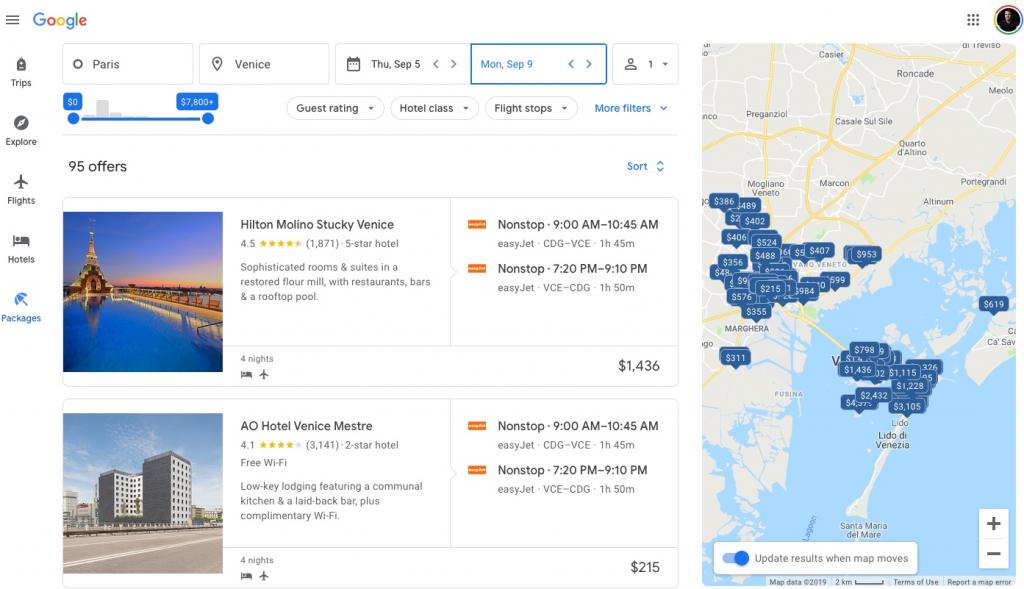Open the hamburger main menu
1024x589 pixels.
[12, 20]
